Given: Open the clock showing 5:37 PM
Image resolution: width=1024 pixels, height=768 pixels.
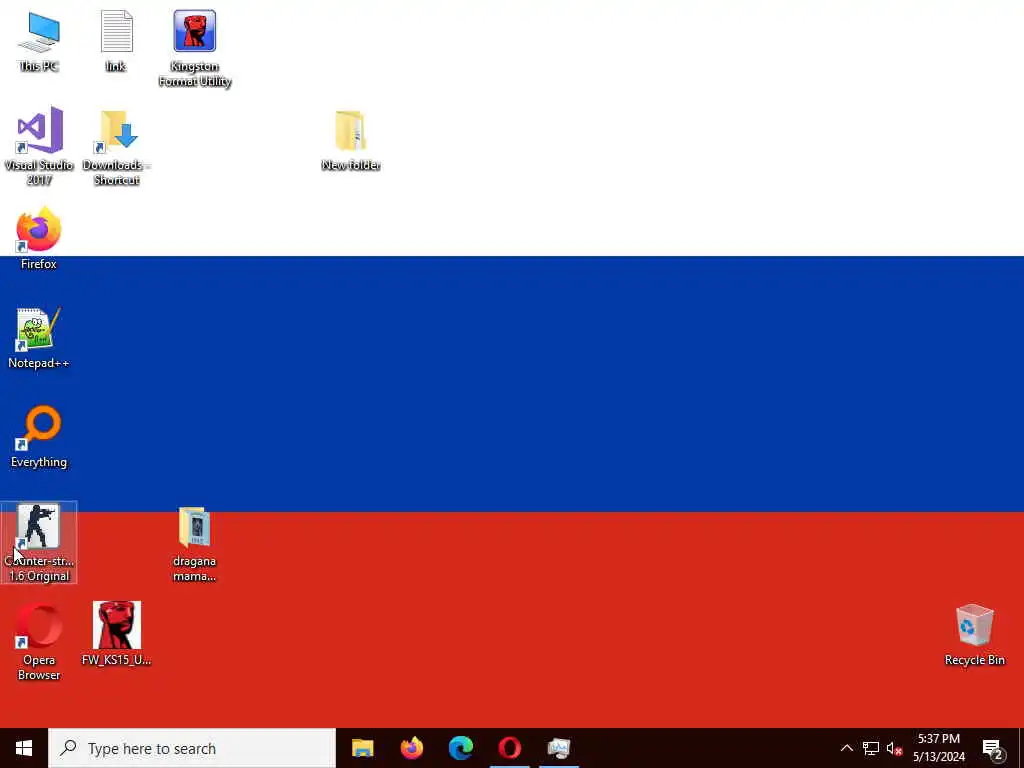Looking at the screenshot, I should click(939, 748).
